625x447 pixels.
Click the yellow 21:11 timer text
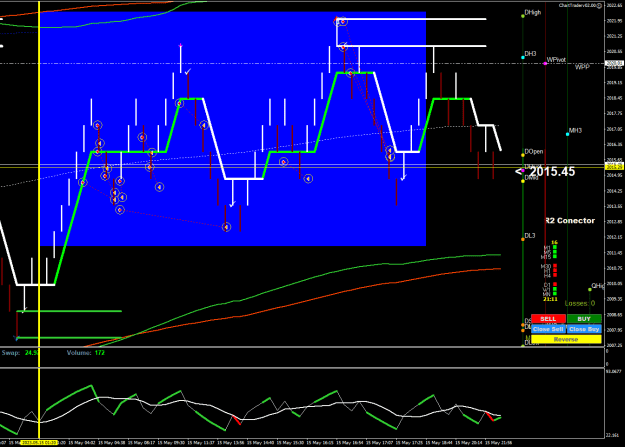click(x=550, y=299)
